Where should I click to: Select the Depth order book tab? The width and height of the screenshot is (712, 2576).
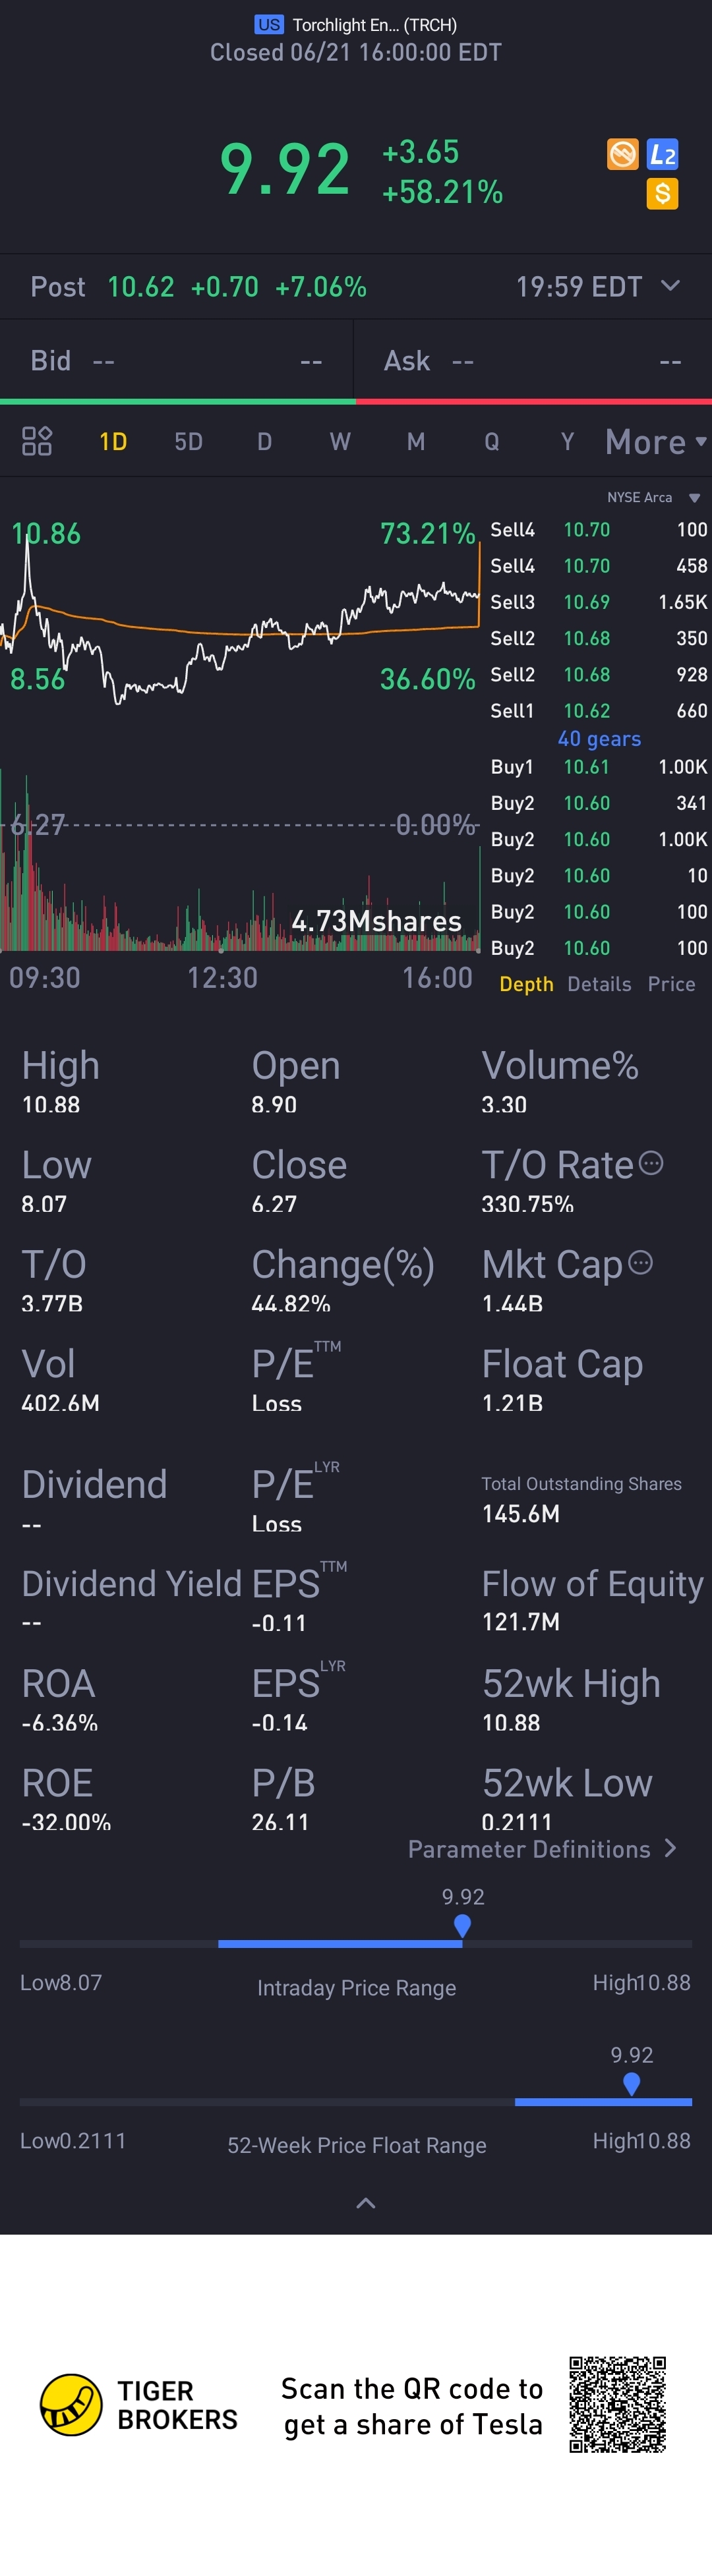click(526, 984)
